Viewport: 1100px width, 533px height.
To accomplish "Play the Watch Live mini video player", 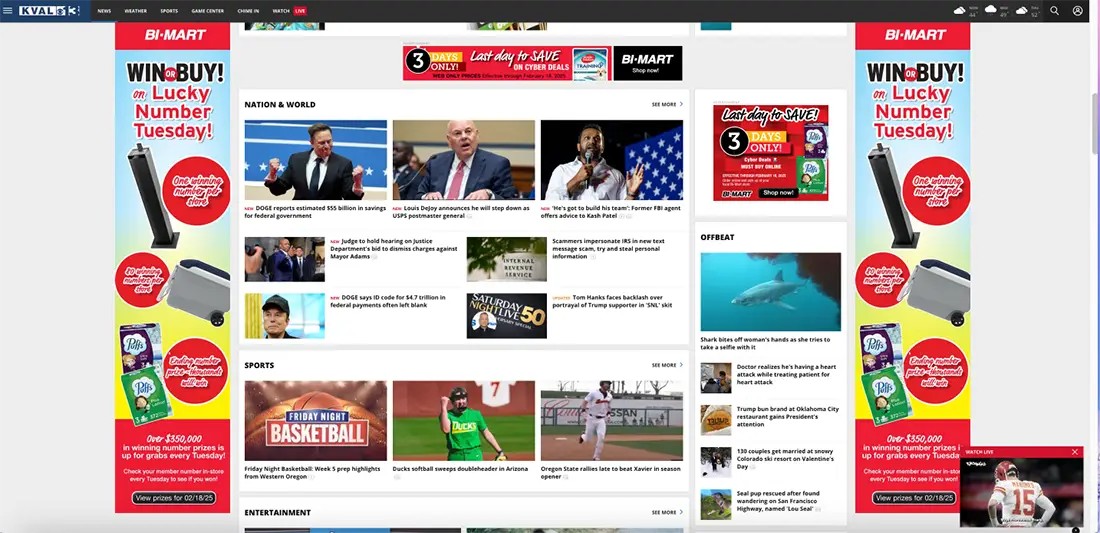I will click(1021, 492).
